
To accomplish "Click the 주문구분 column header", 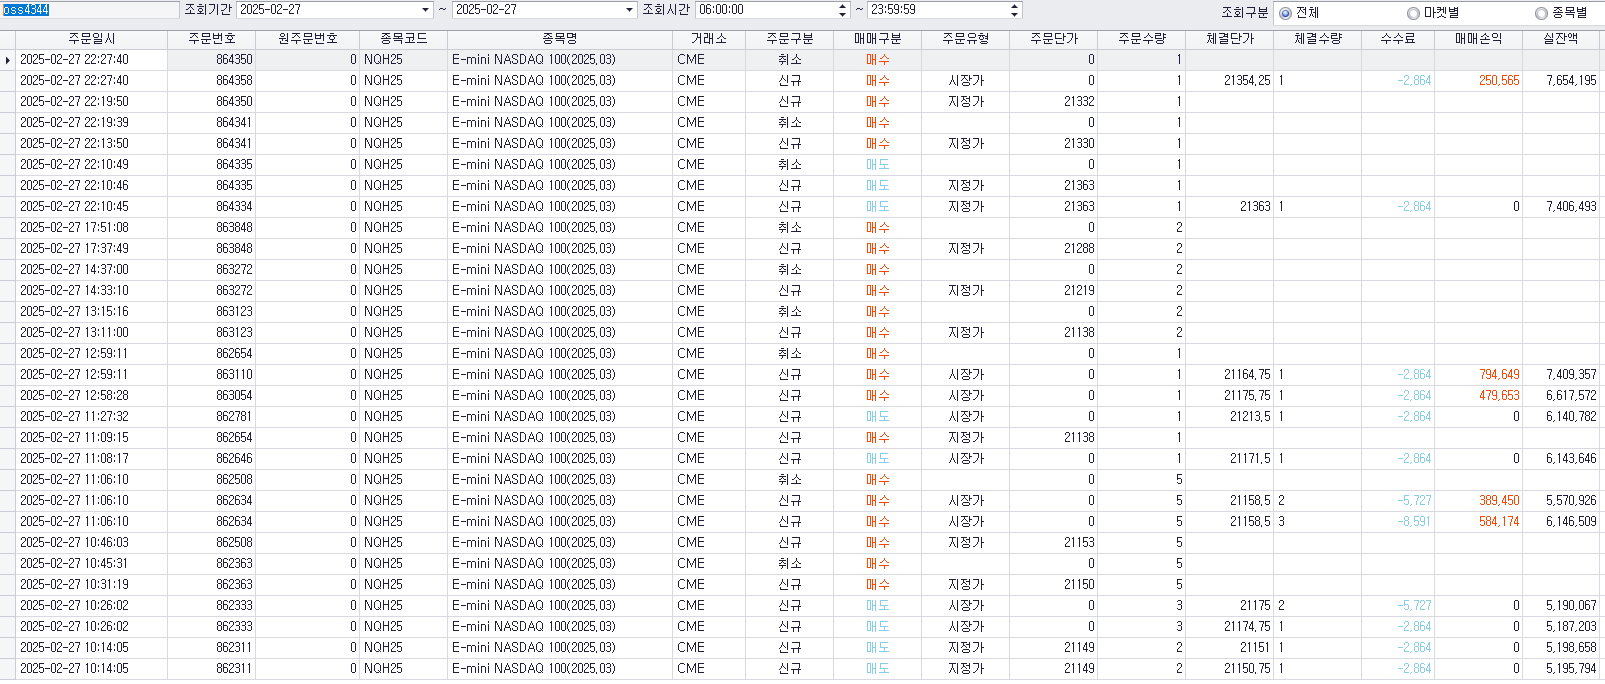I will click(790, 39).
